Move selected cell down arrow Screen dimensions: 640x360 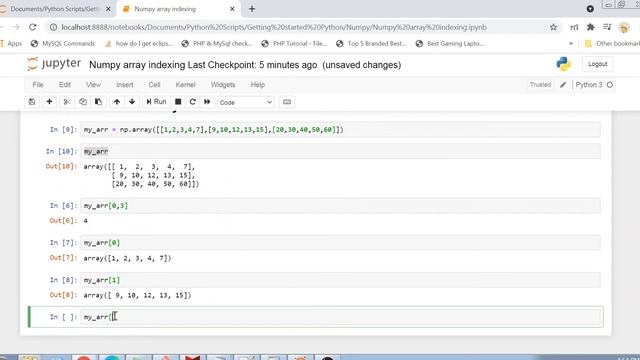[x=132, y=102]
